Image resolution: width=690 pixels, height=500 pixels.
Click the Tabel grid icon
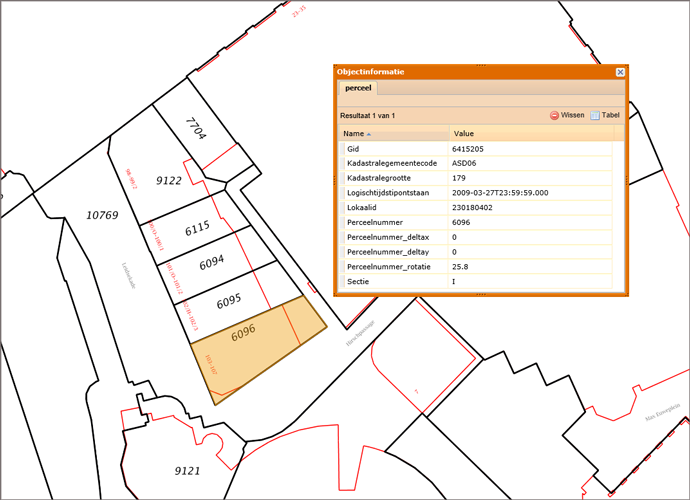[595, 115]
